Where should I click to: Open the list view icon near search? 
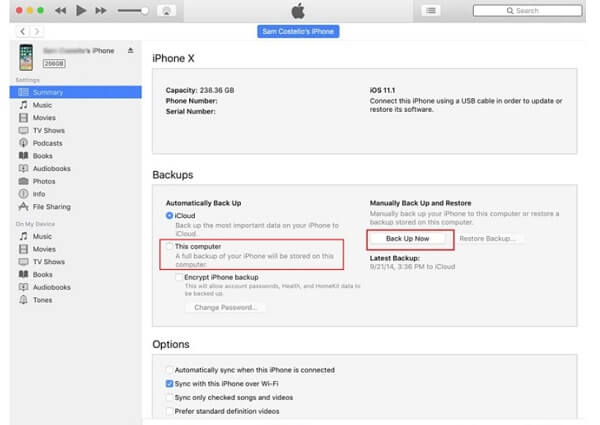432,10
